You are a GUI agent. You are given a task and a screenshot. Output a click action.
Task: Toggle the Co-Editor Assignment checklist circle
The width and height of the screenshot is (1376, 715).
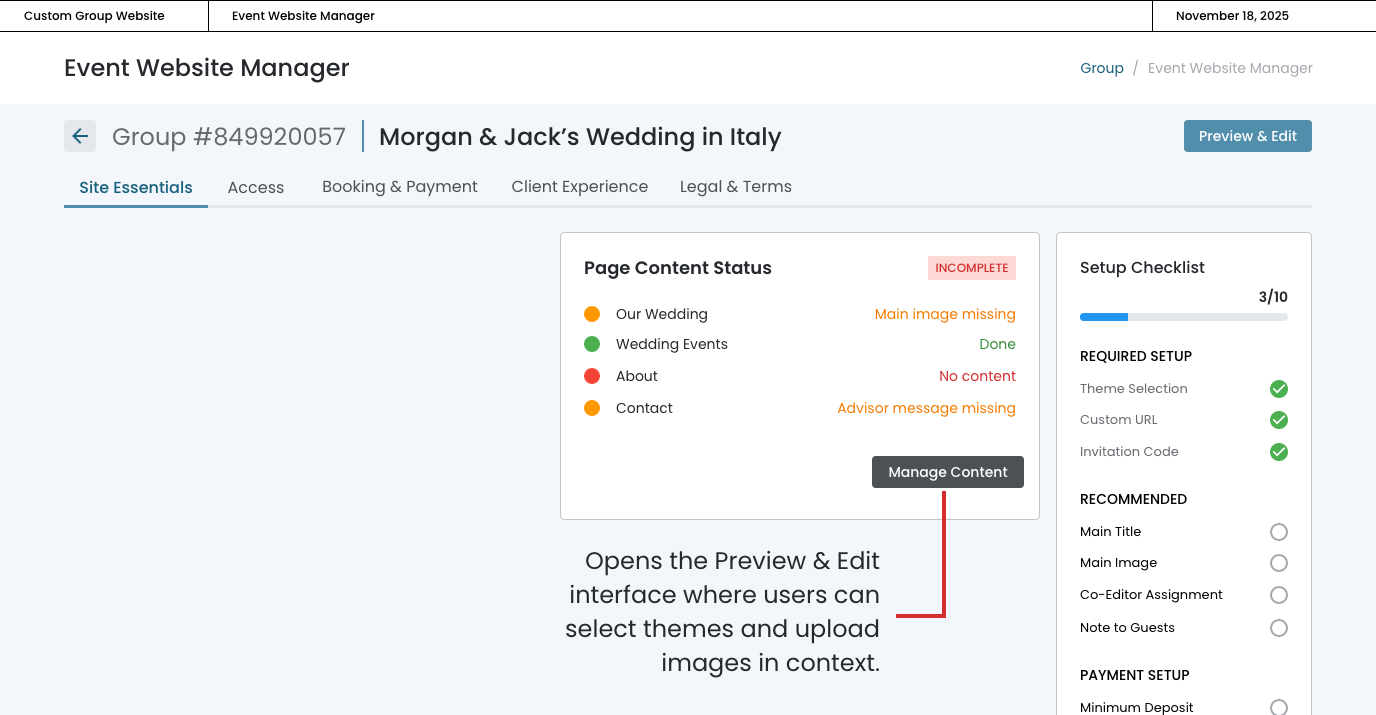[1278, 595]
